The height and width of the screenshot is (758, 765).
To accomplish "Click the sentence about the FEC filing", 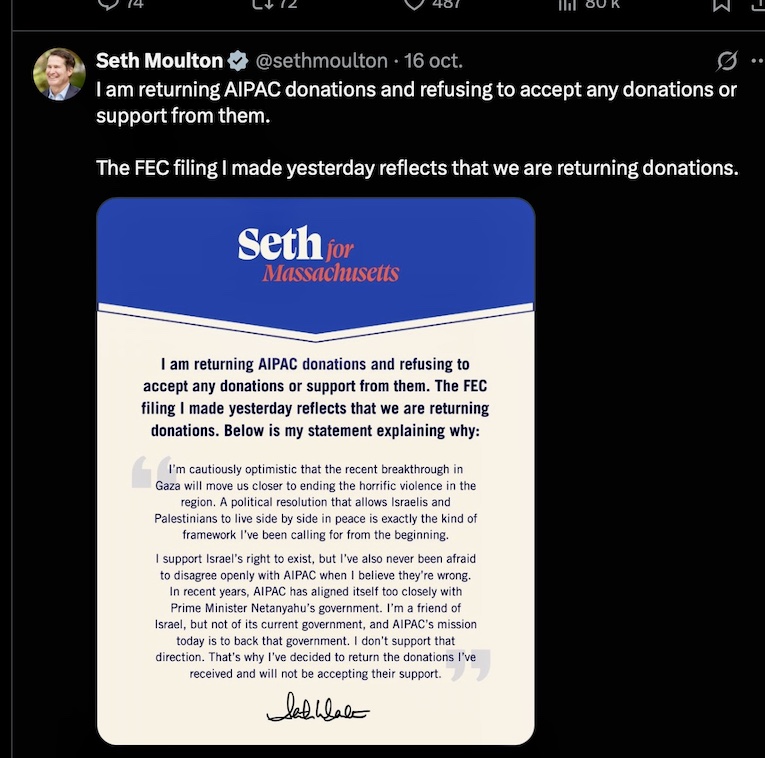I will 416,167.
